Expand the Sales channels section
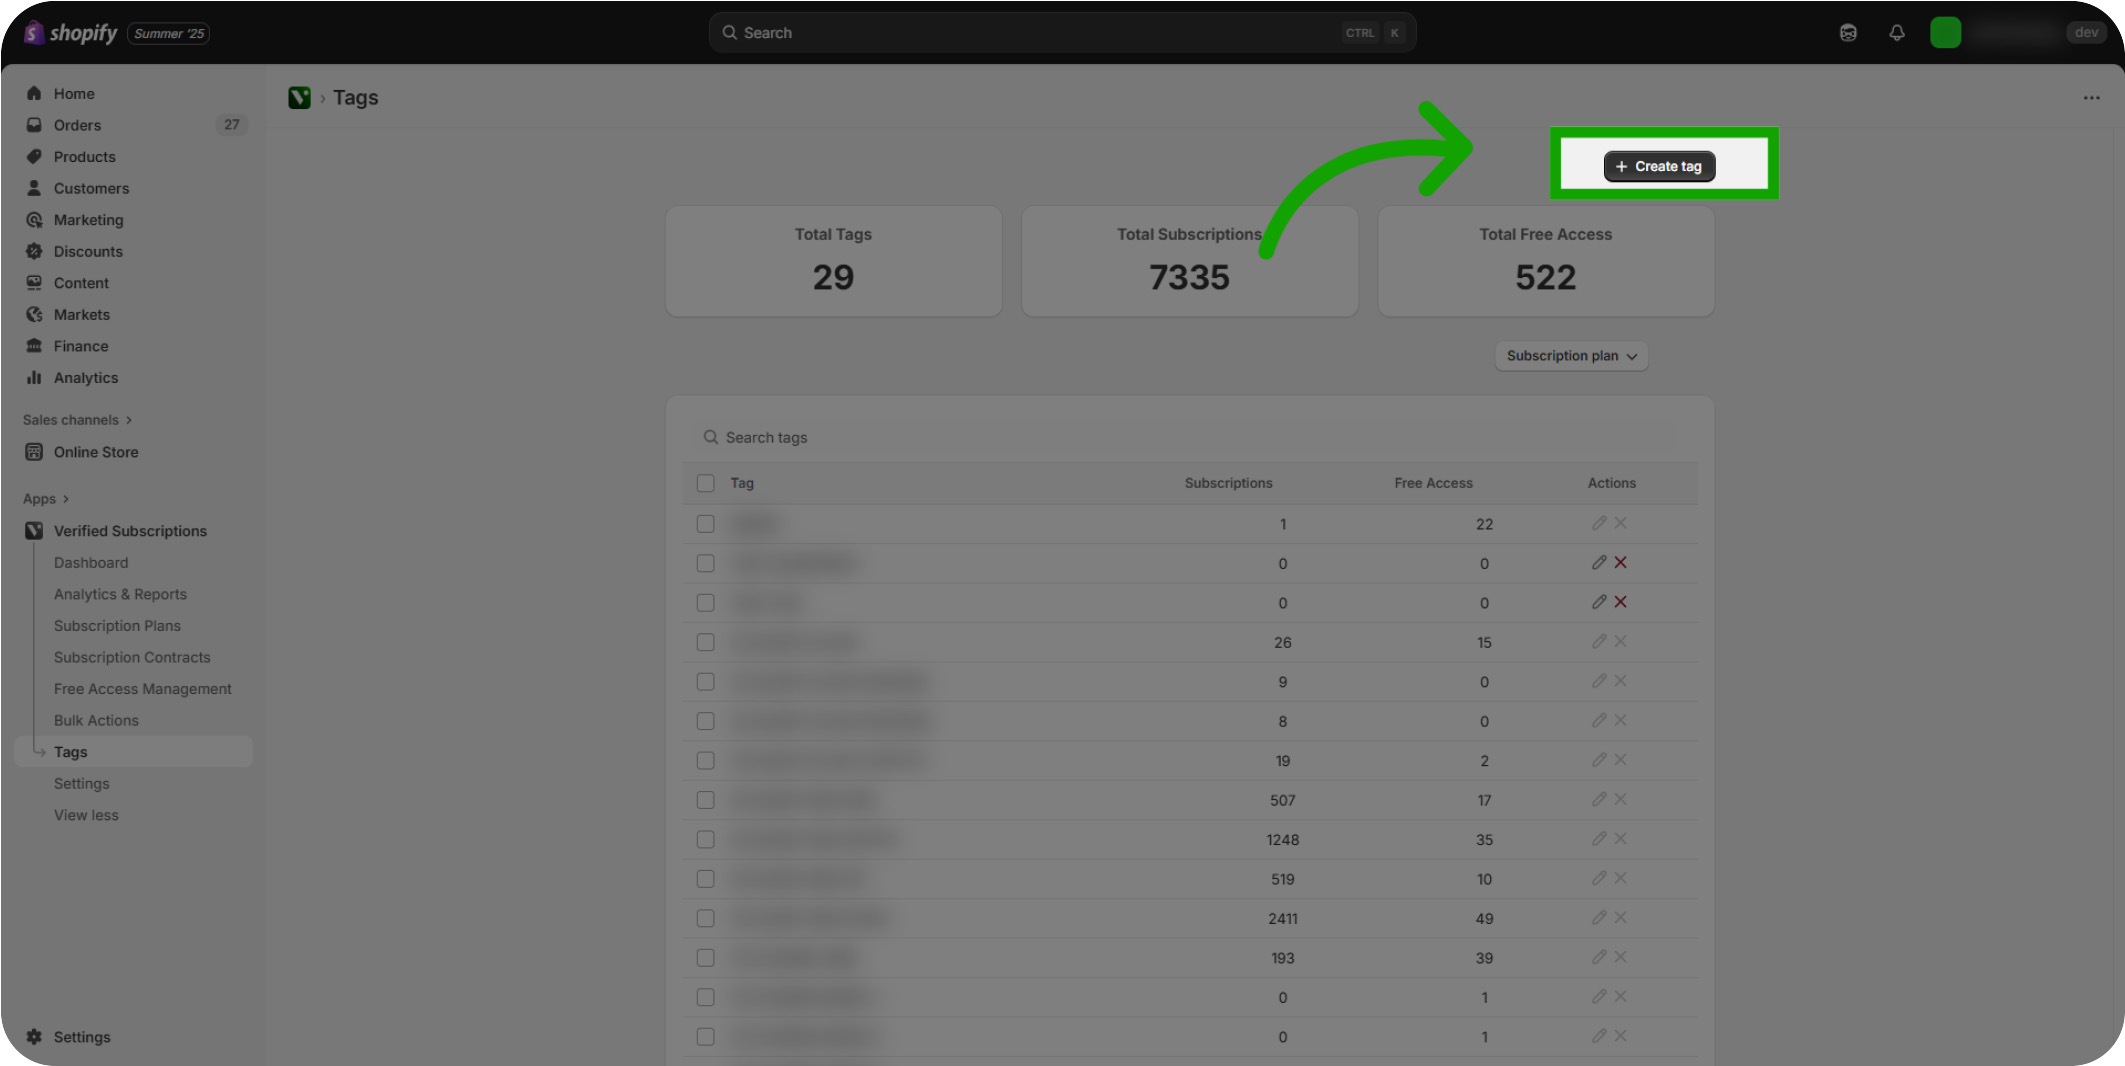Image resolution: width=2125 pixels, height=1066 pixels. 77,420
